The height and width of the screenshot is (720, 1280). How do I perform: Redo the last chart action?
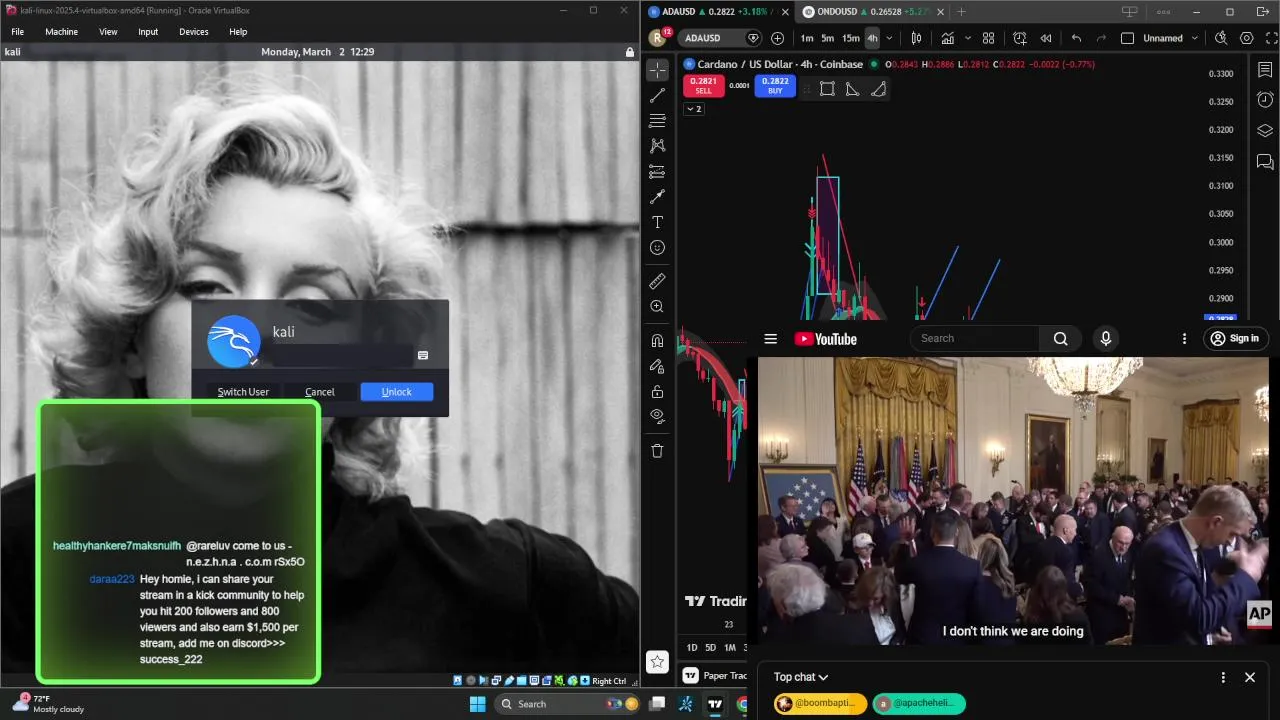(1101, 38)
